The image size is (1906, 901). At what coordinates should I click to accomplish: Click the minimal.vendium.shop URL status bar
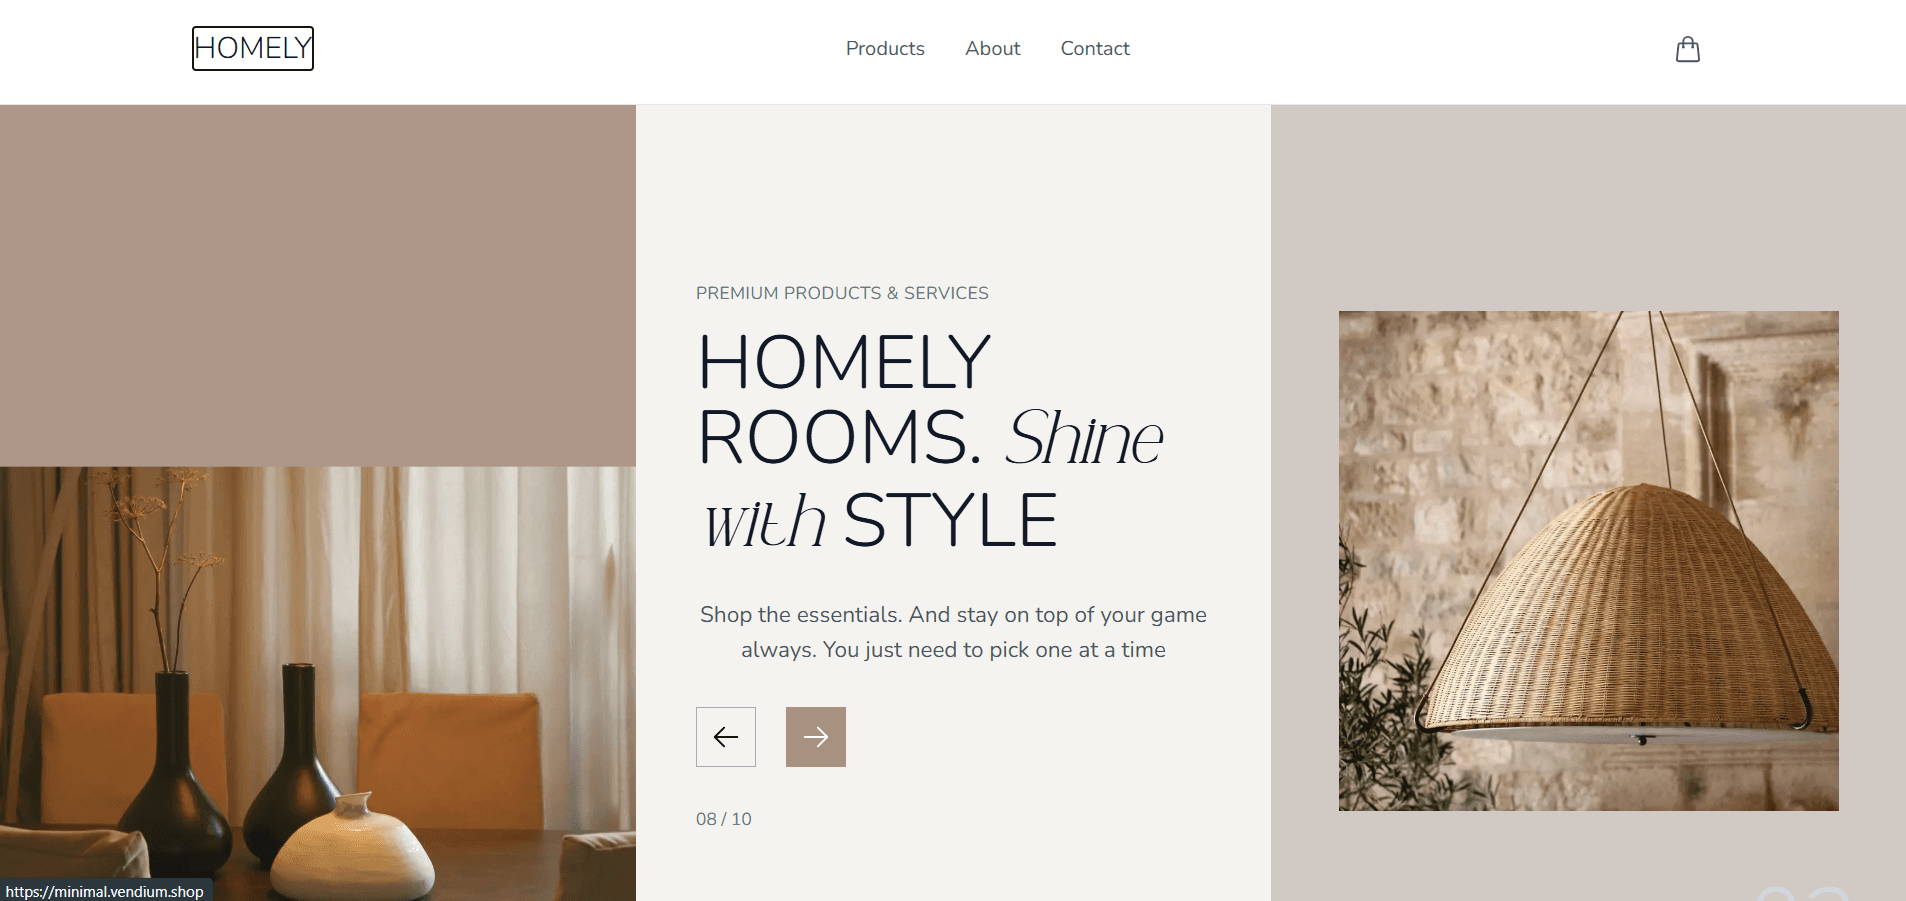(x=105, y=891)
